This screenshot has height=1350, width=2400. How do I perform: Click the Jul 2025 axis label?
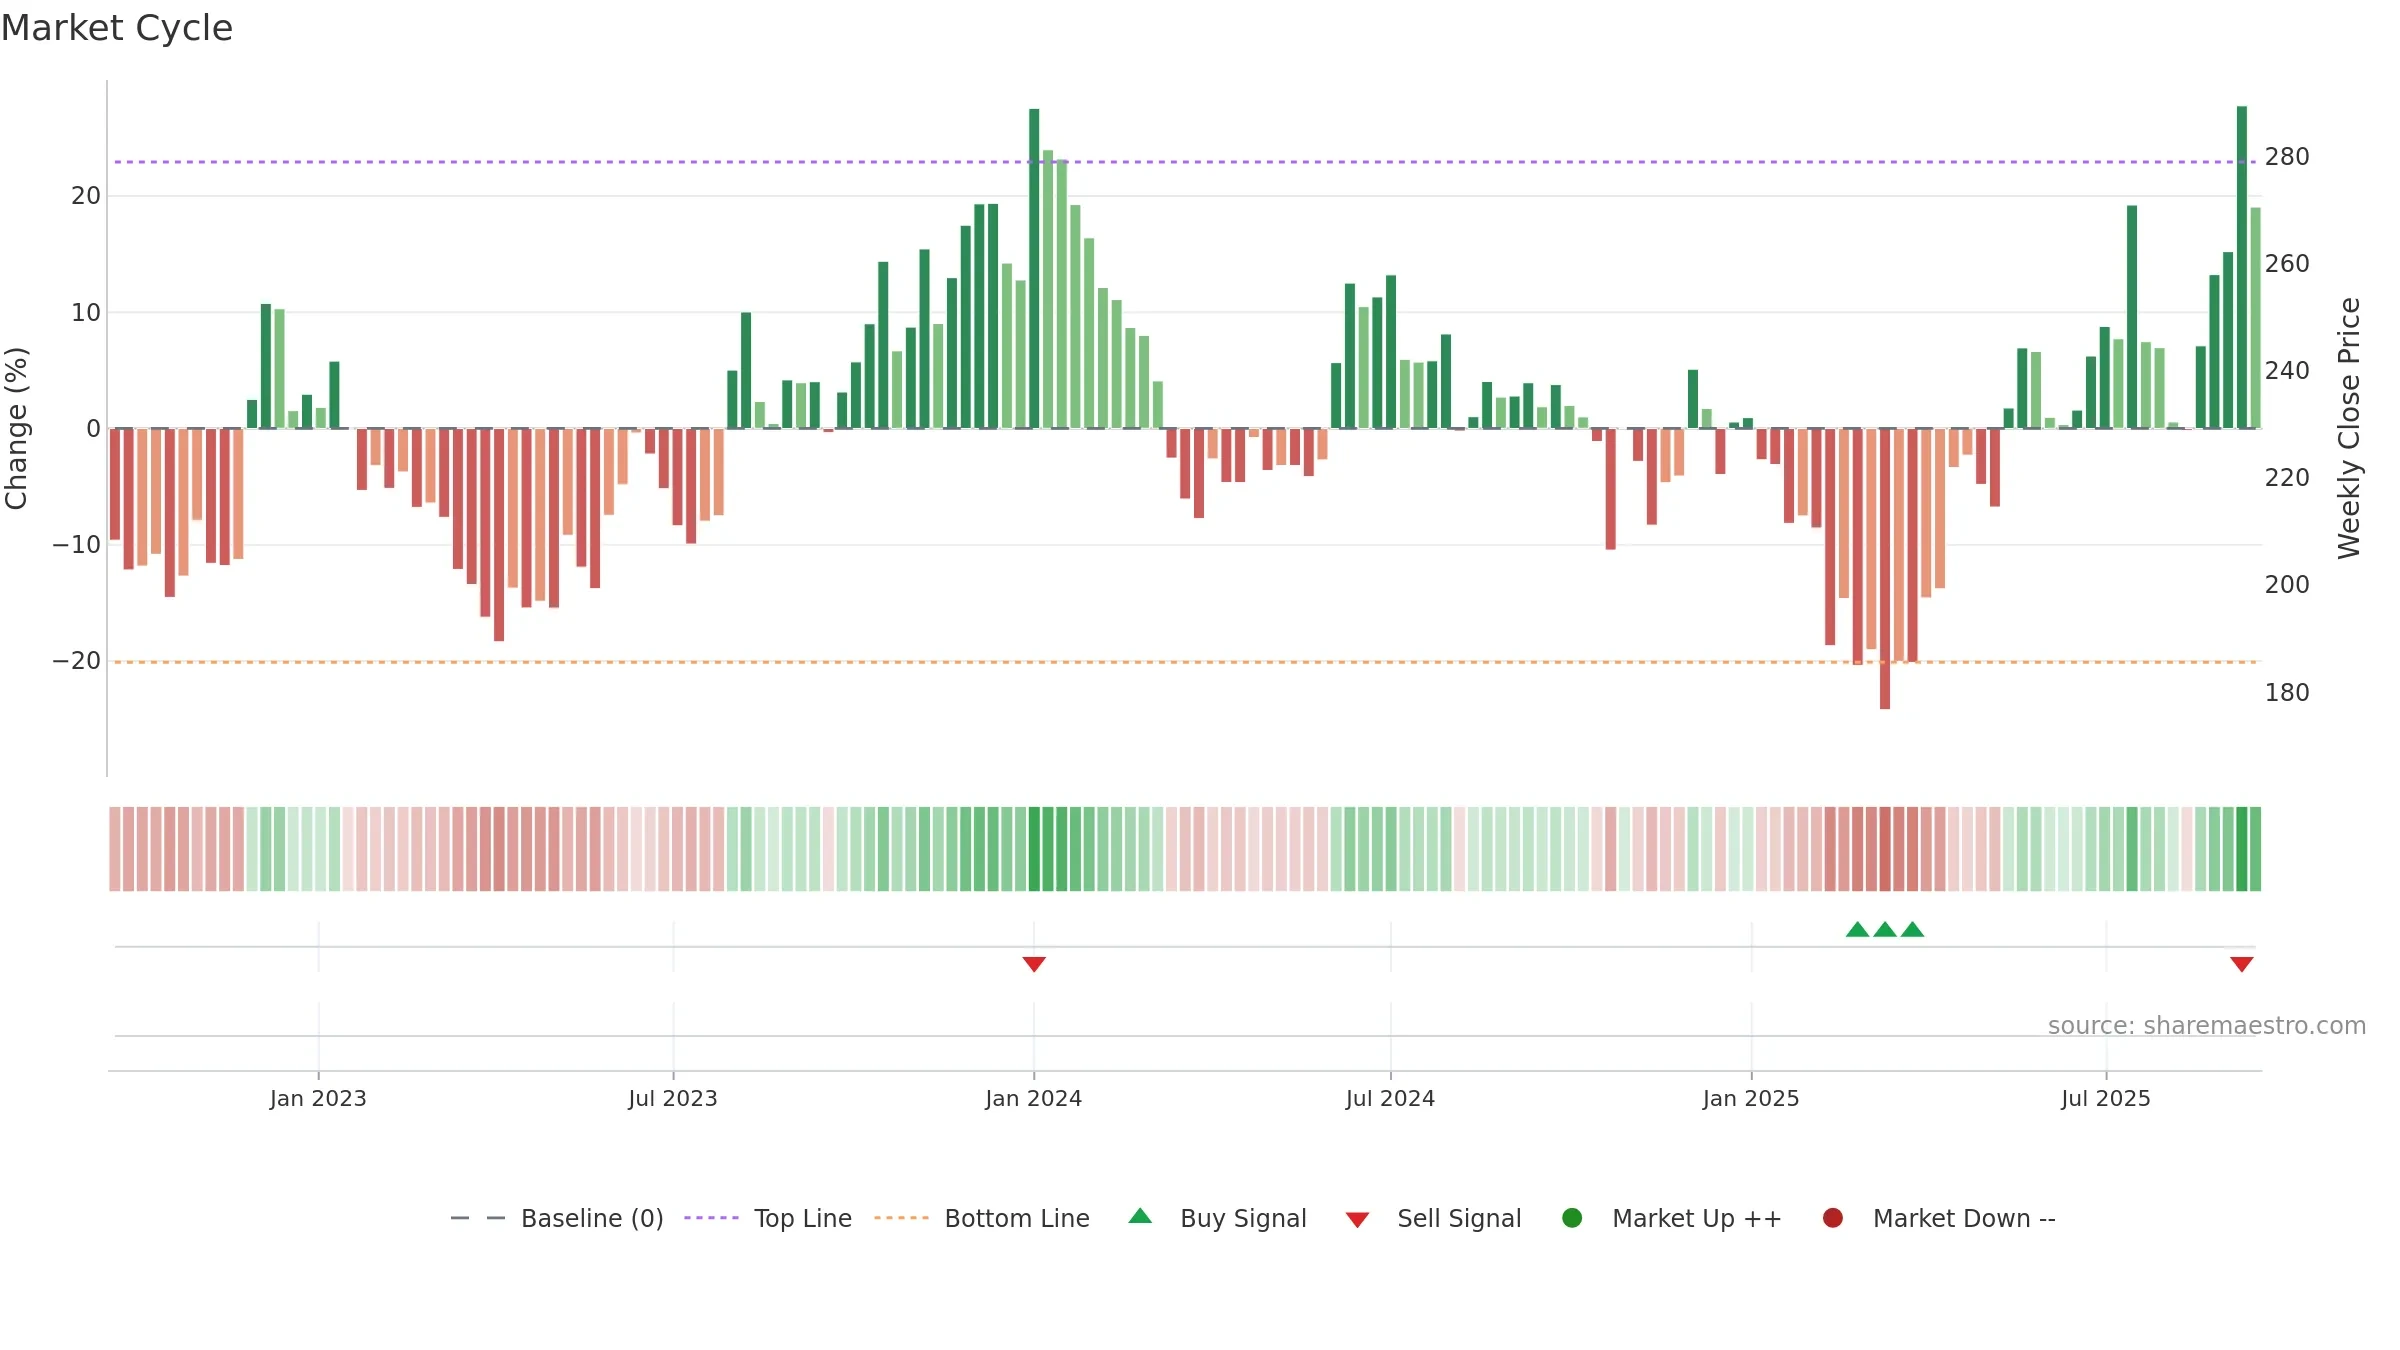tap(2106, 1098)
